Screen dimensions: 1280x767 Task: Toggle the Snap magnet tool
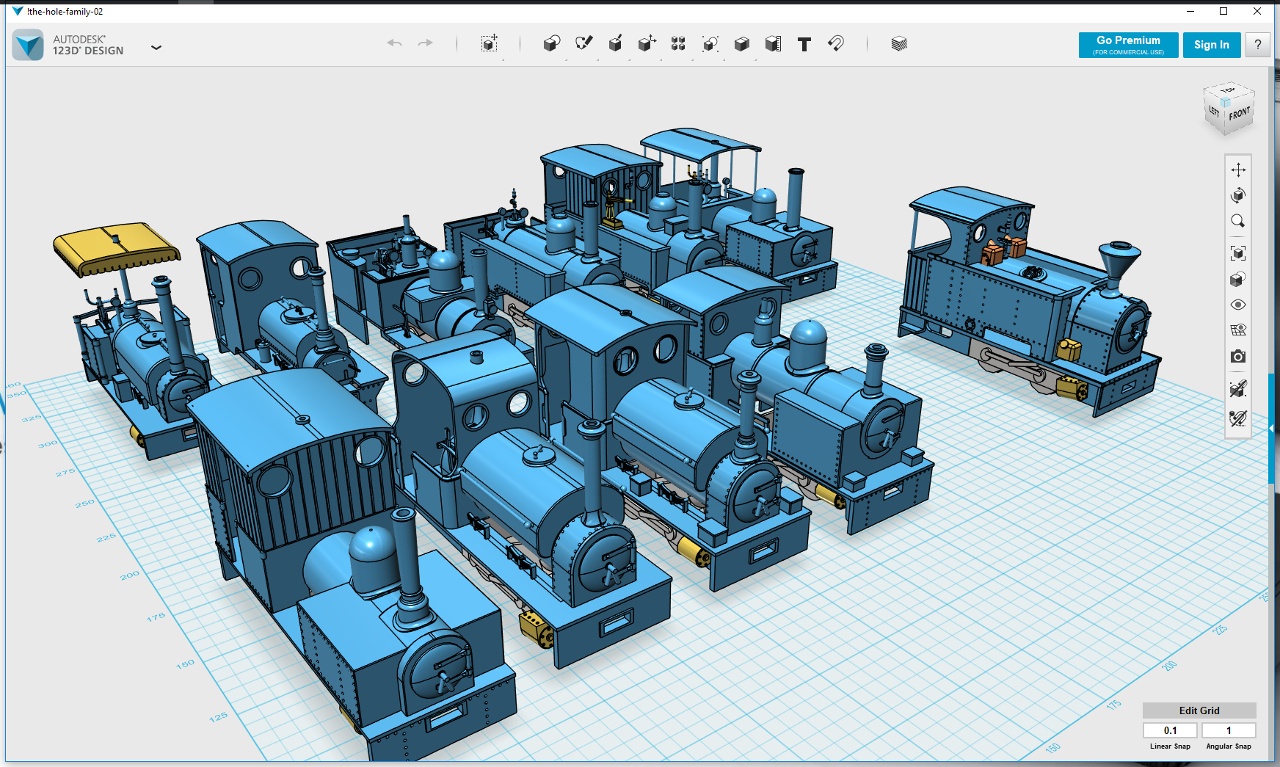tap(836, 44)
